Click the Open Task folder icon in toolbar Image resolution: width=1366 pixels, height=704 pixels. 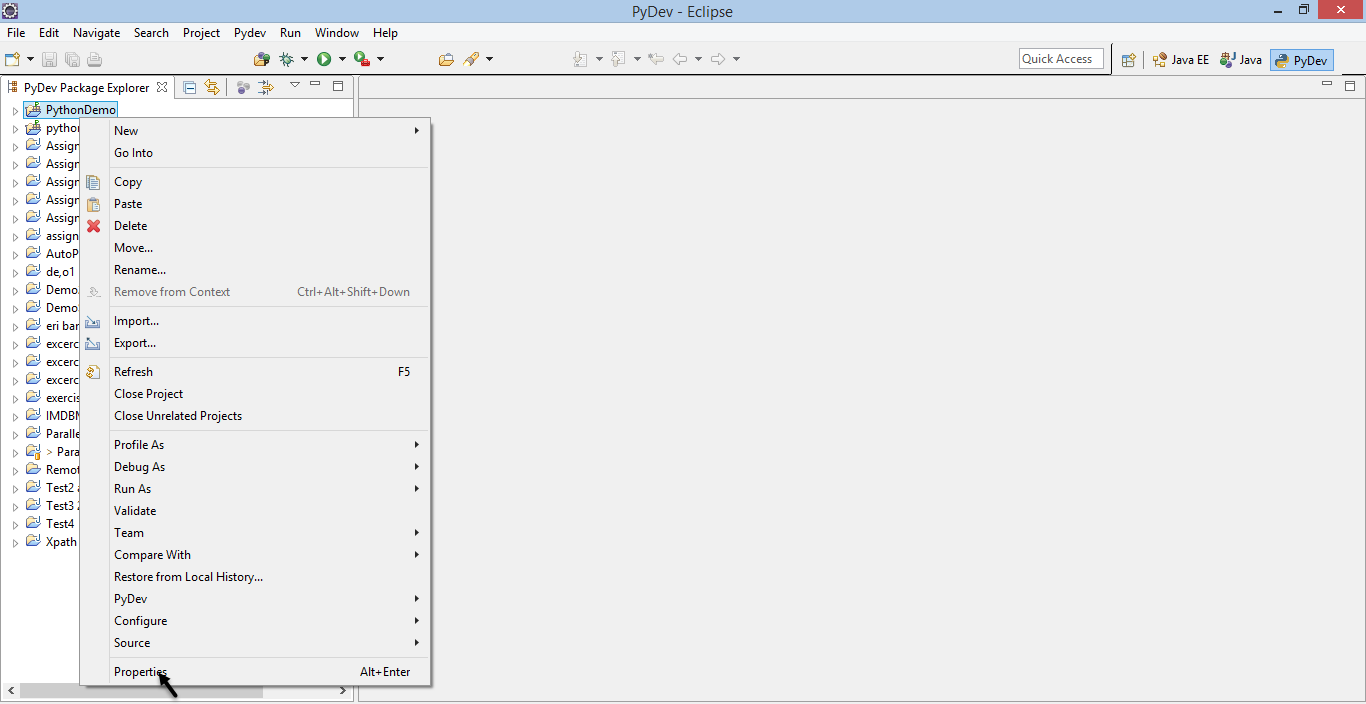coord(446,60)
